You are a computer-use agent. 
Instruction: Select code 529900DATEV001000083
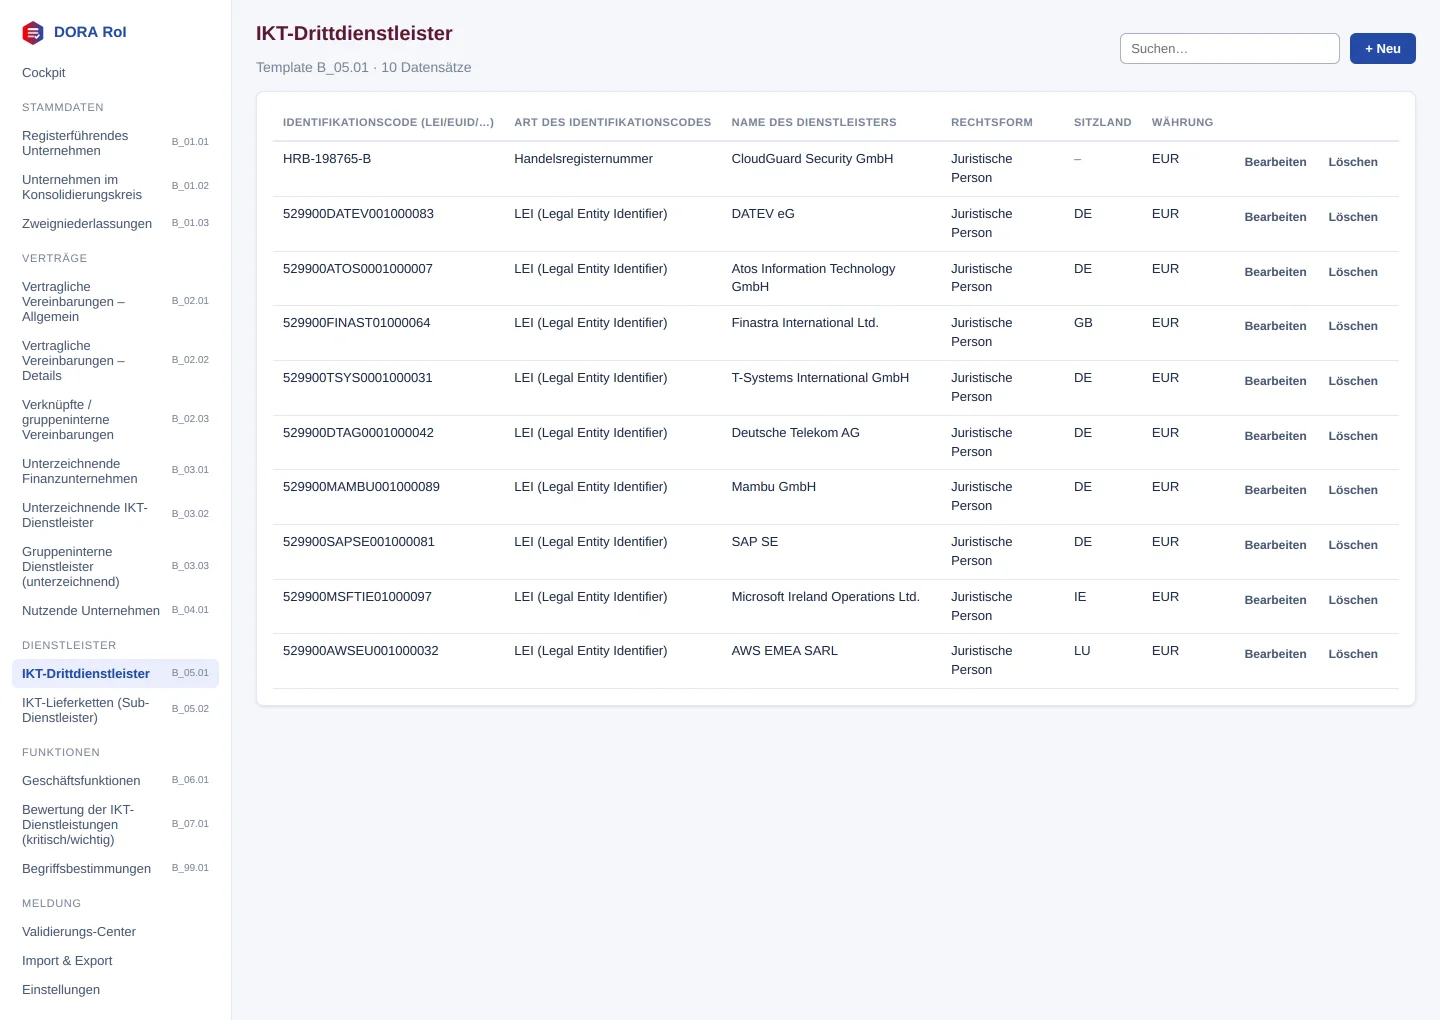pyautogui.click(x=358, y=214)
